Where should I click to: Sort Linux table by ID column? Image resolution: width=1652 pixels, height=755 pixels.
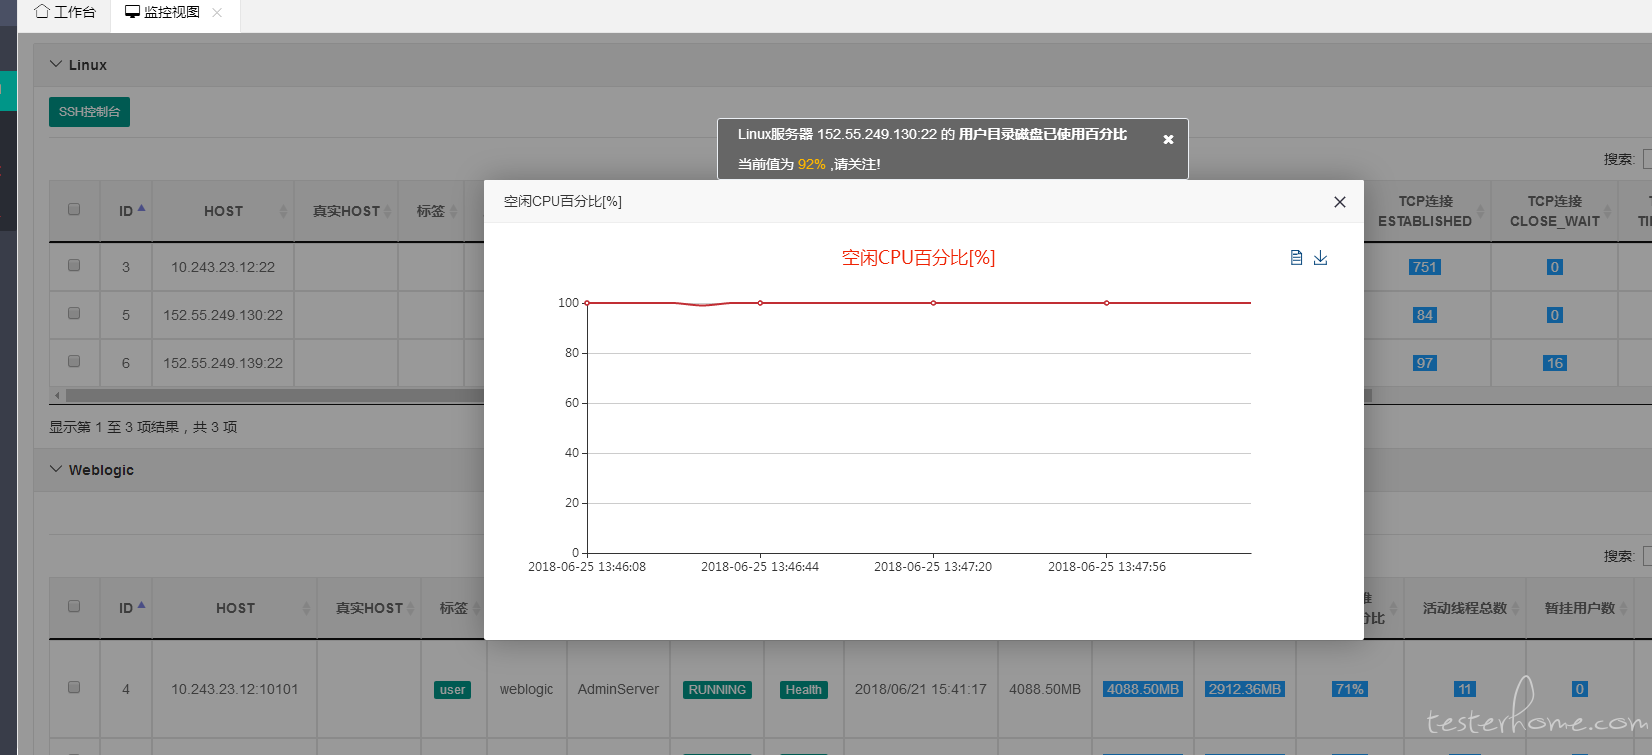126,211
